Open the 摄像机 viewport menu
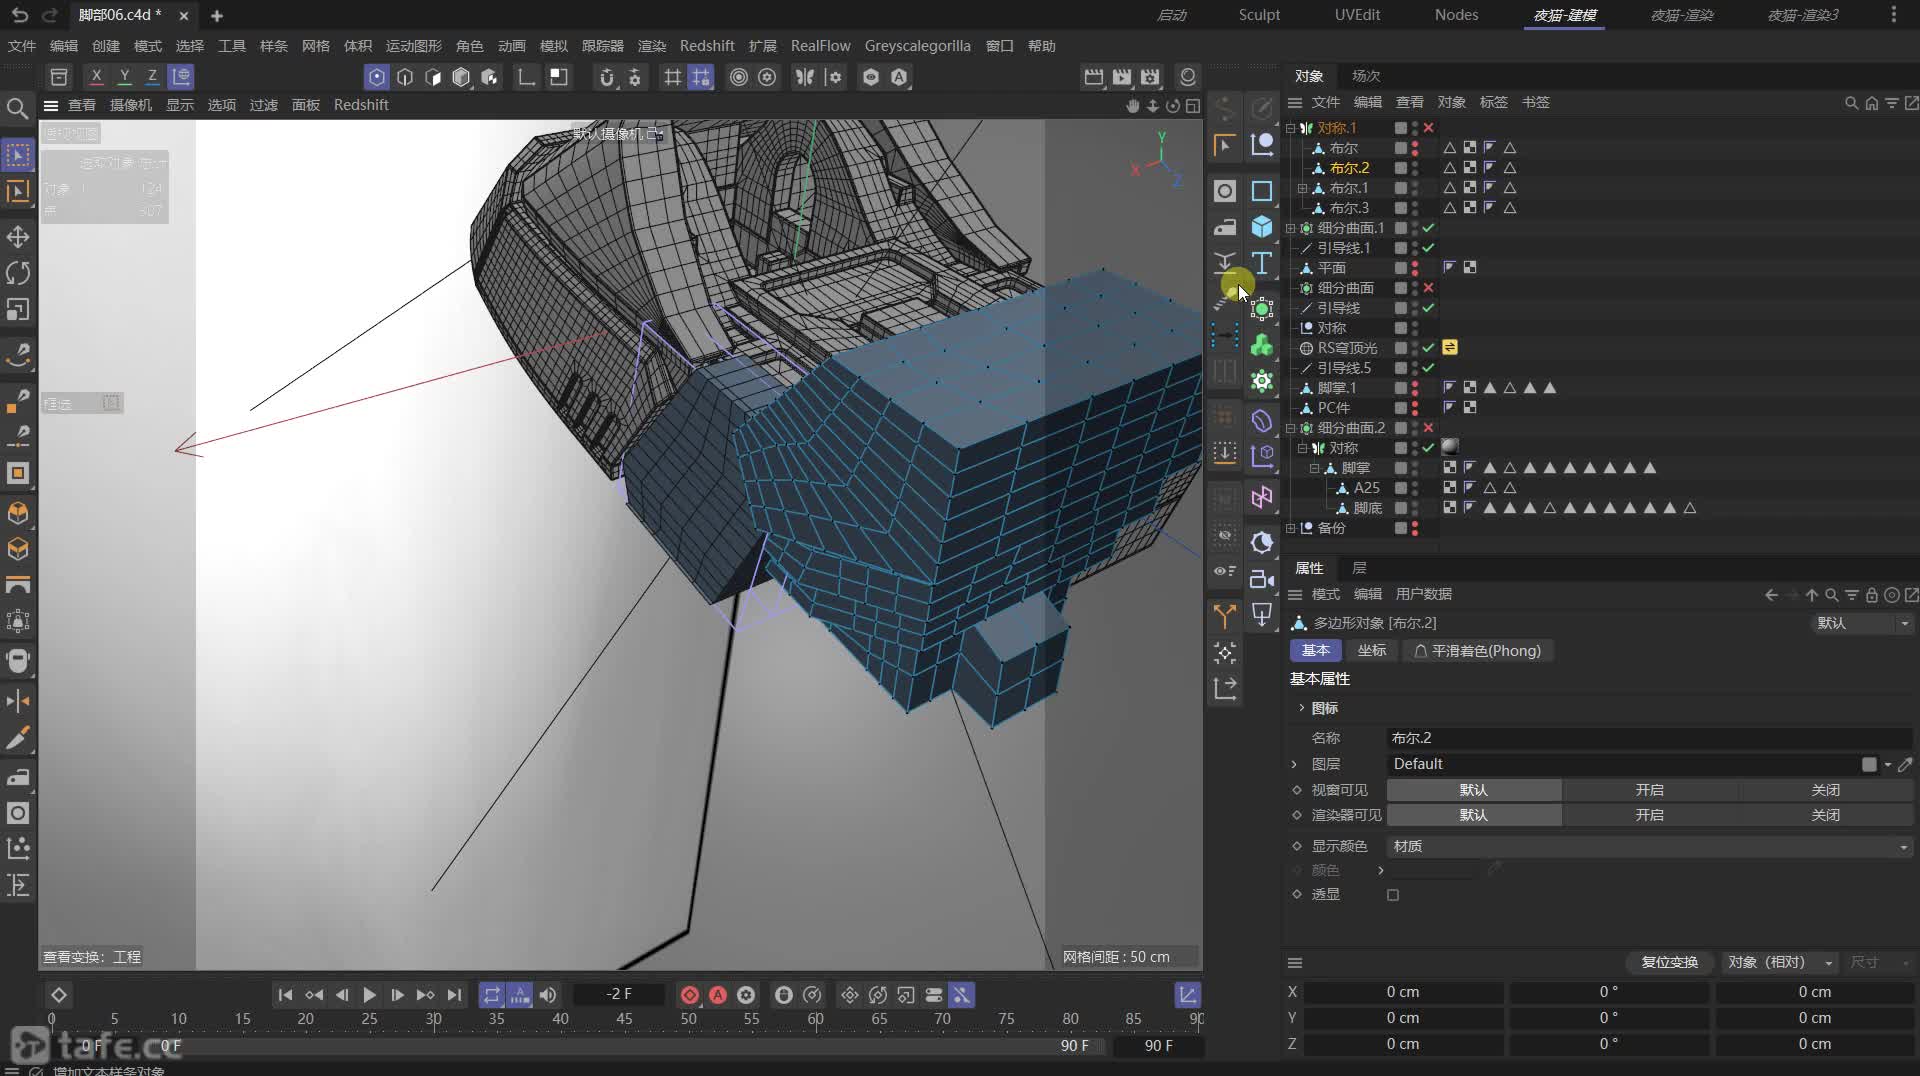 (130, 105)
